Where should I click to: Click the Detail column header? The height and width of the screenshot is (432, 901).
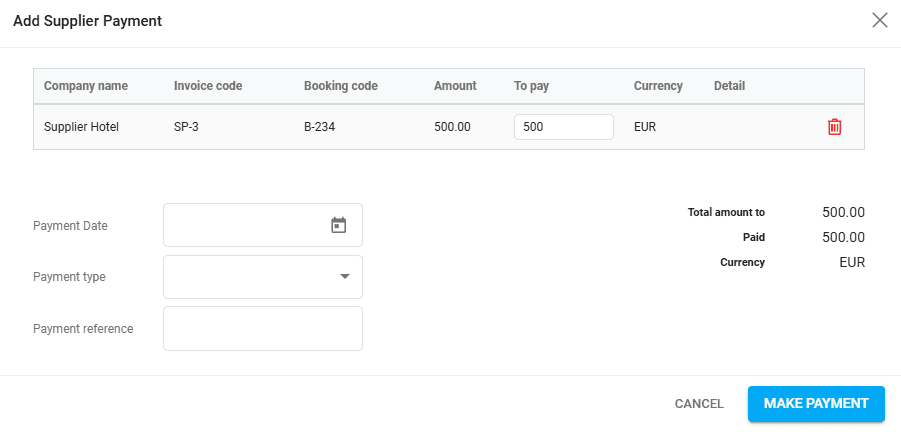pos(729,86)
